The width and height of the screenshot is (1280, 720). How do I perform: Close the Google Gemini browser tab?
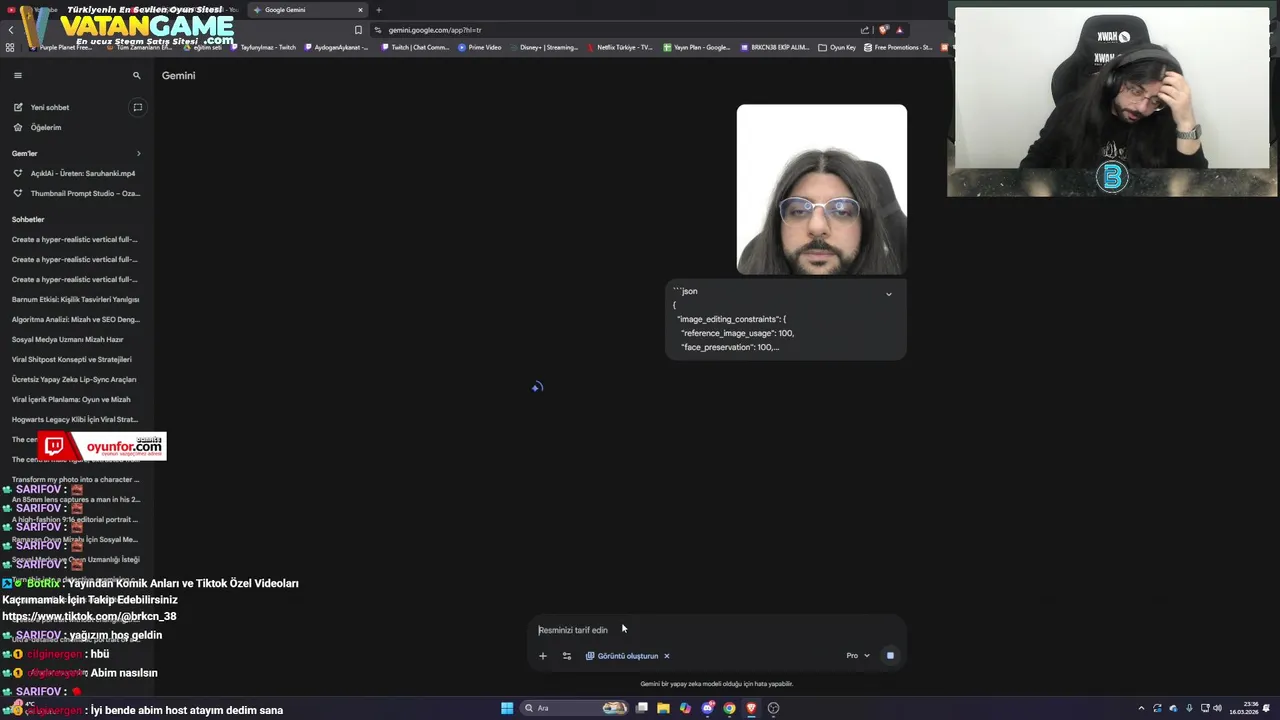point(360,10)
